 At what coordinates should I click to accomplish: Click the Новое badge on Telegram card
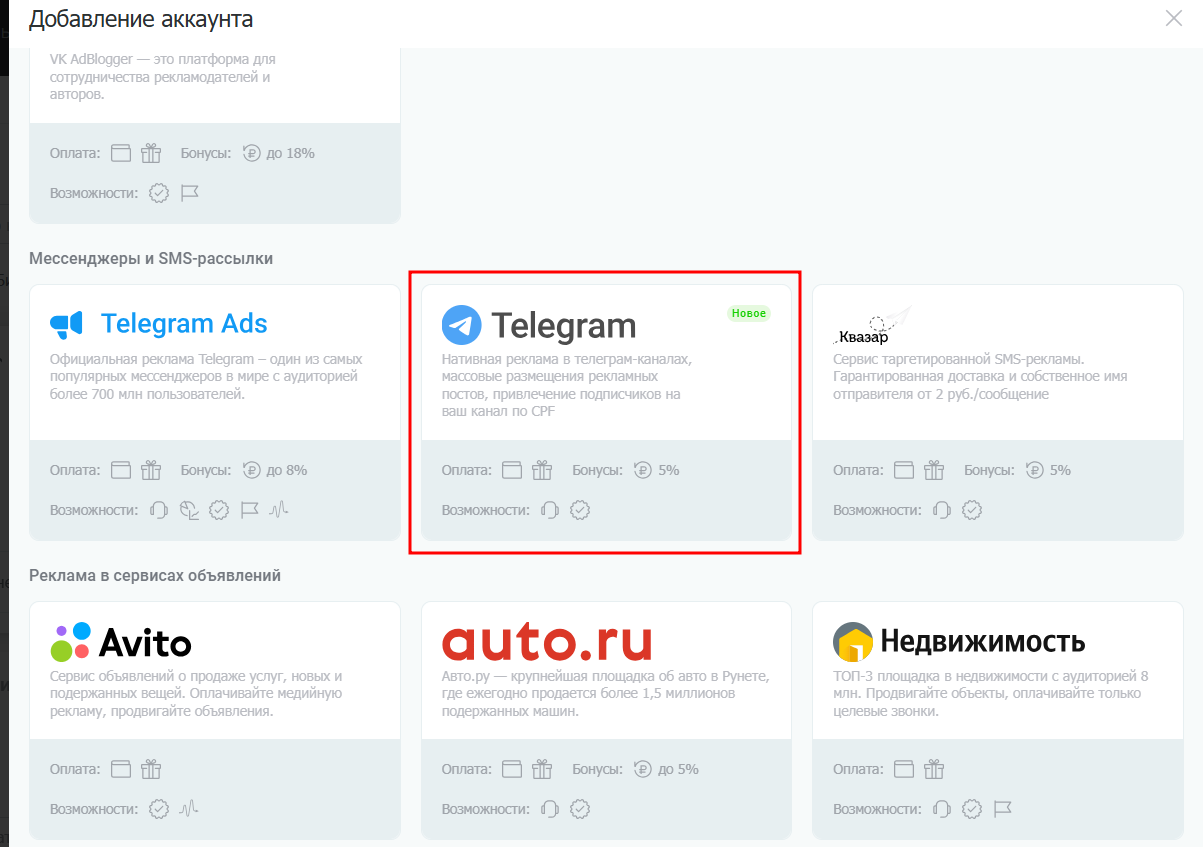click(749, 313)
